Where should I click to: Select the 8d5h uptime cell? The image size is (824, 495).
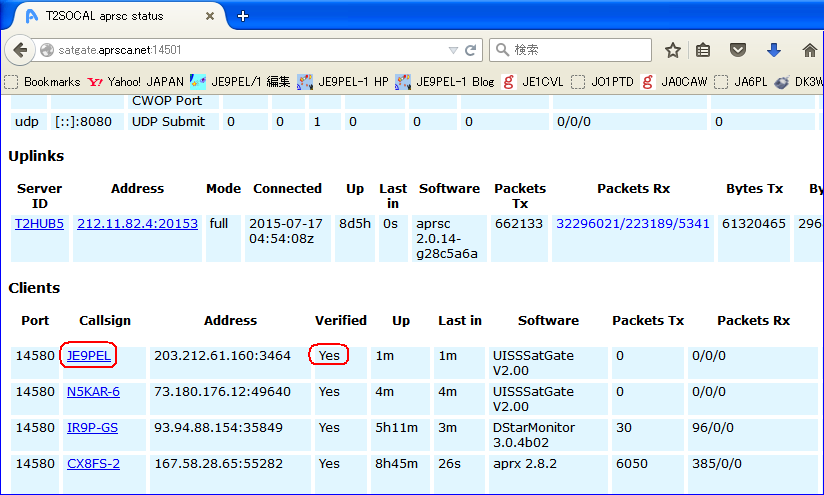click(x=355, y=238)
